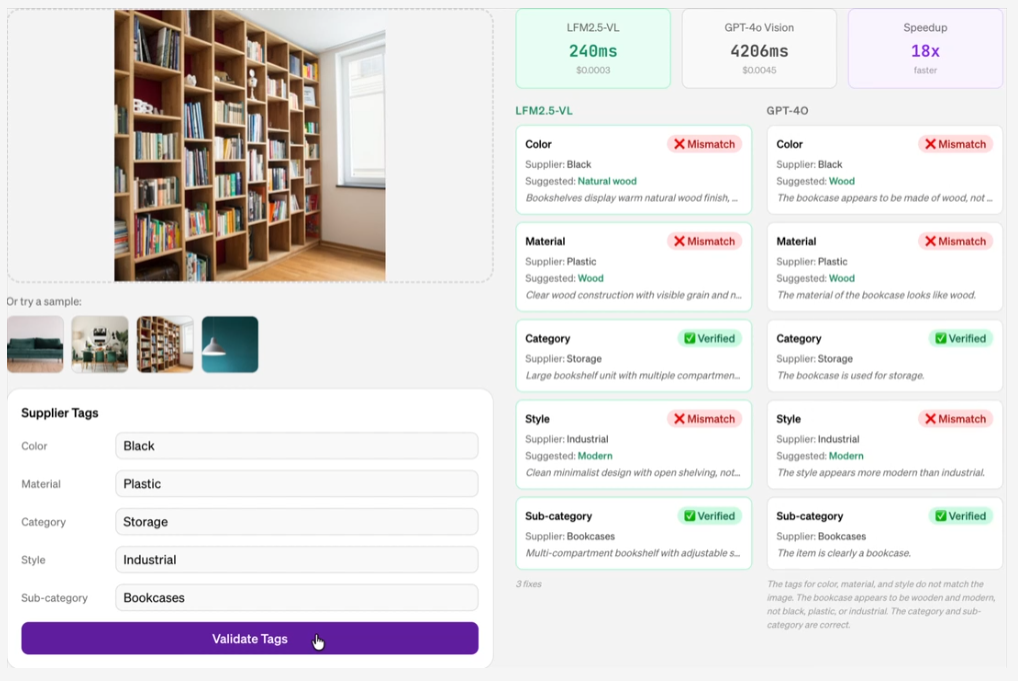Click LFM2.5-VL Category Verified badge
Viewport: 1018px width, 681px height.
[x=708, y=338]
